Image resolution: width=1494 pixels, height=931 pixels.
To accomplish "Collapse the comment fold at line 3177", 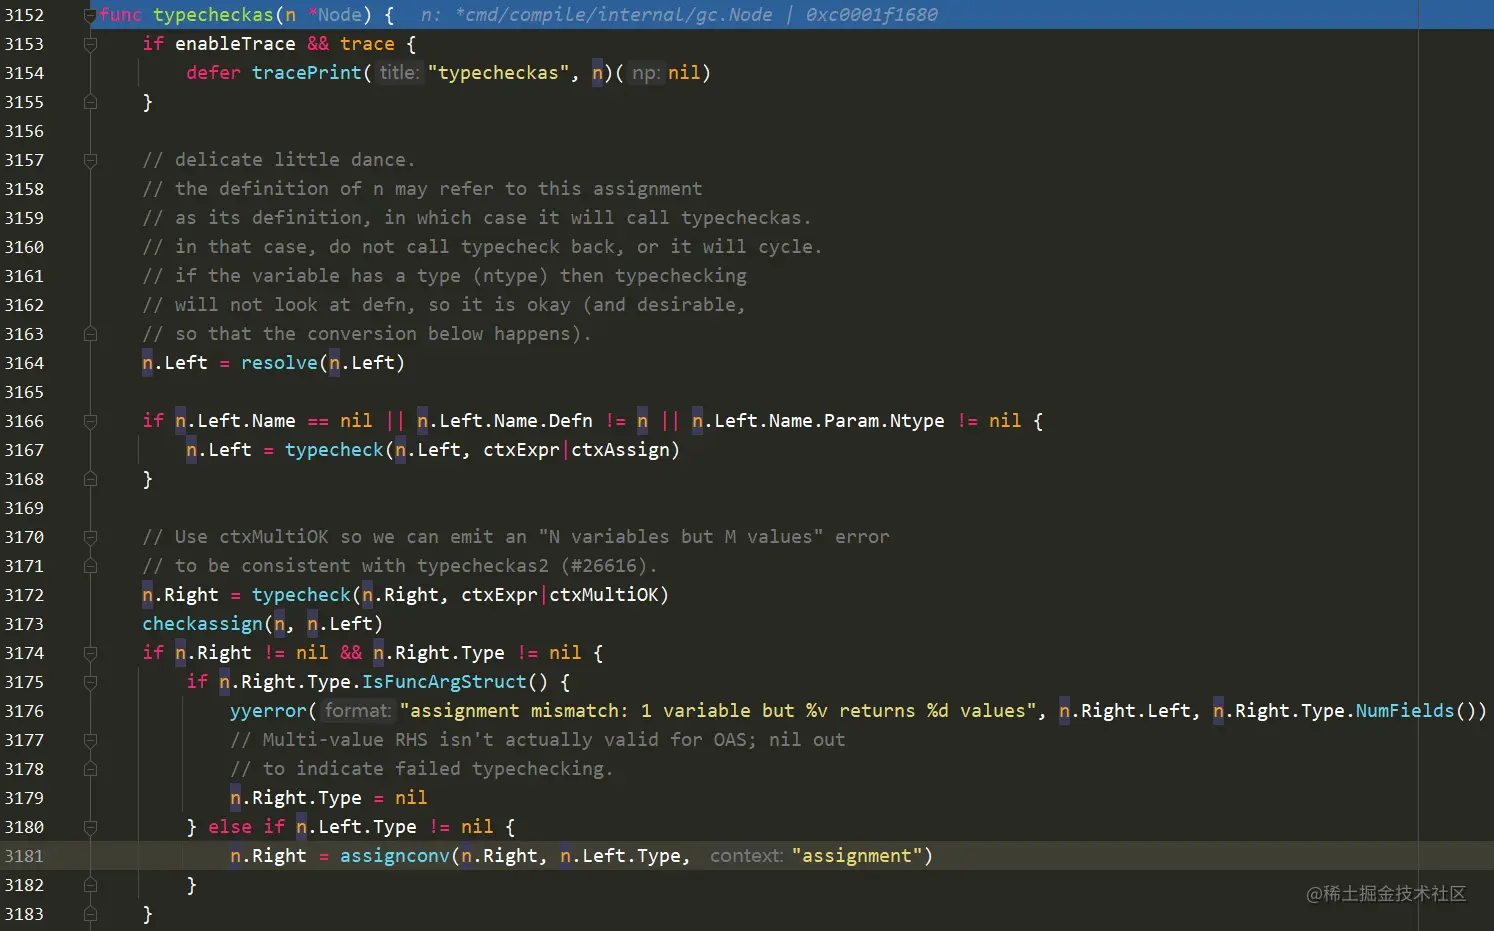I will tap(90, 740).
